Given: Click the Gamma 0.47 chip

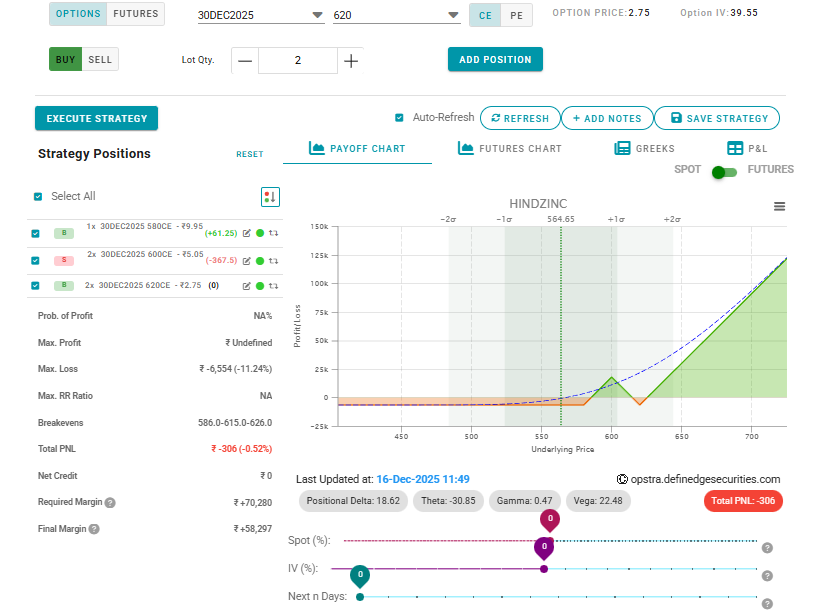Looking at the screenshot, I should pos(524,501).
